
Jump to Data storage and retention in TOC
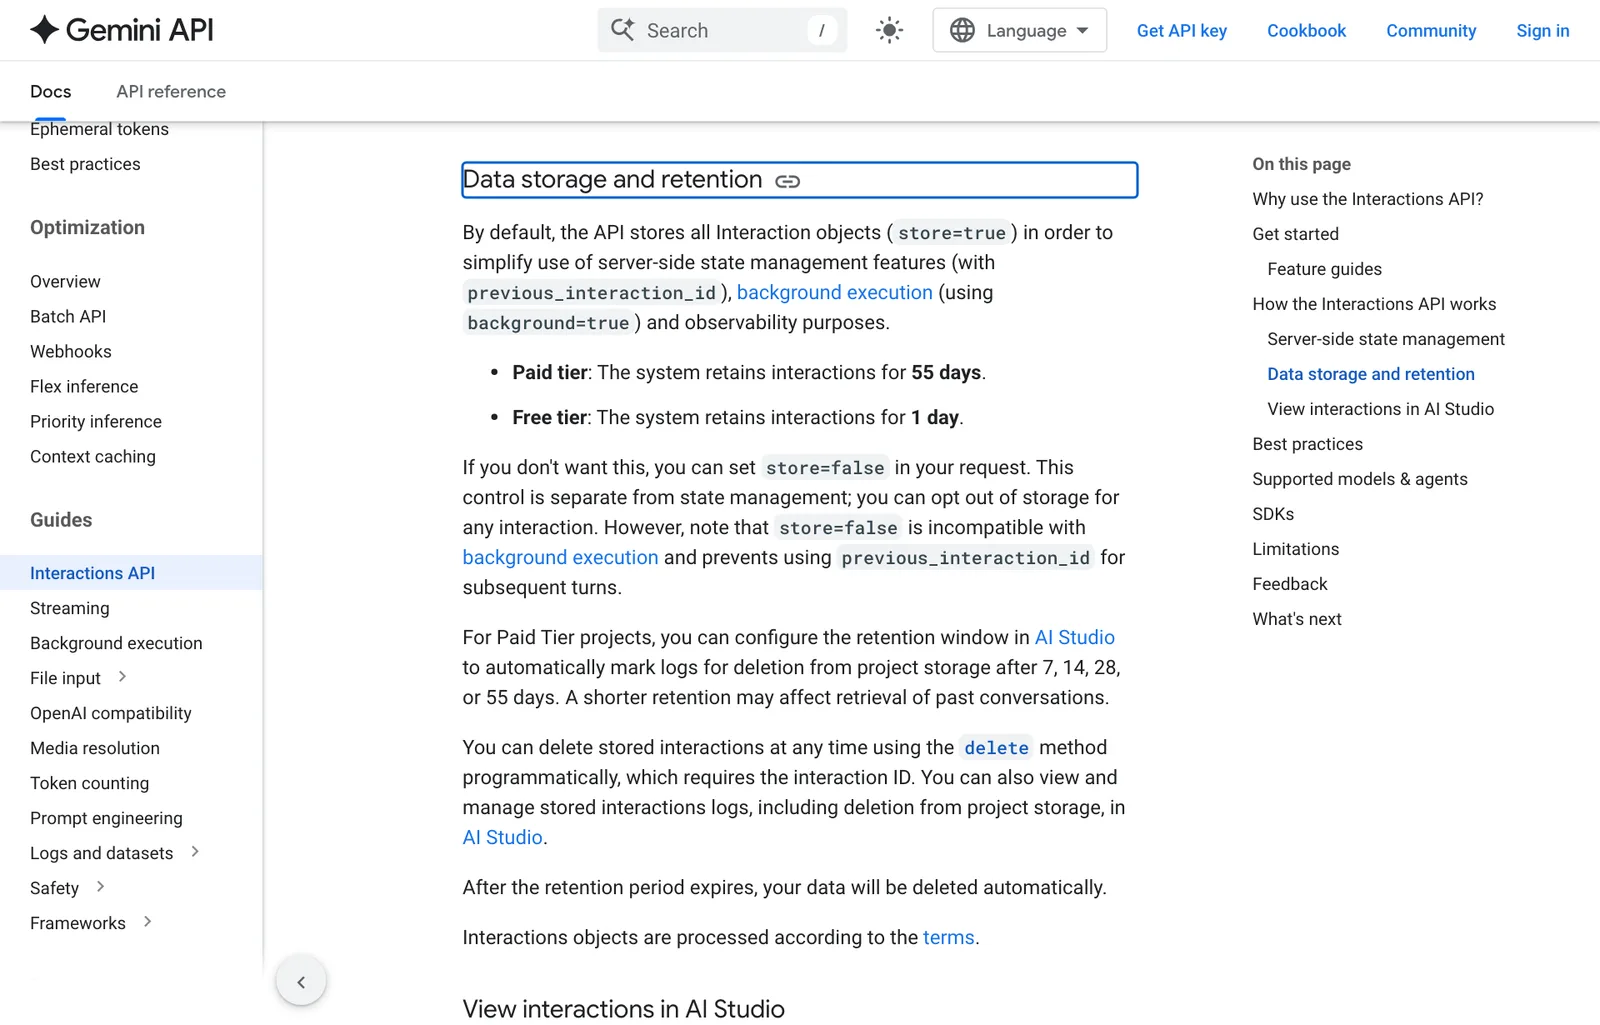pos(1370,374)
